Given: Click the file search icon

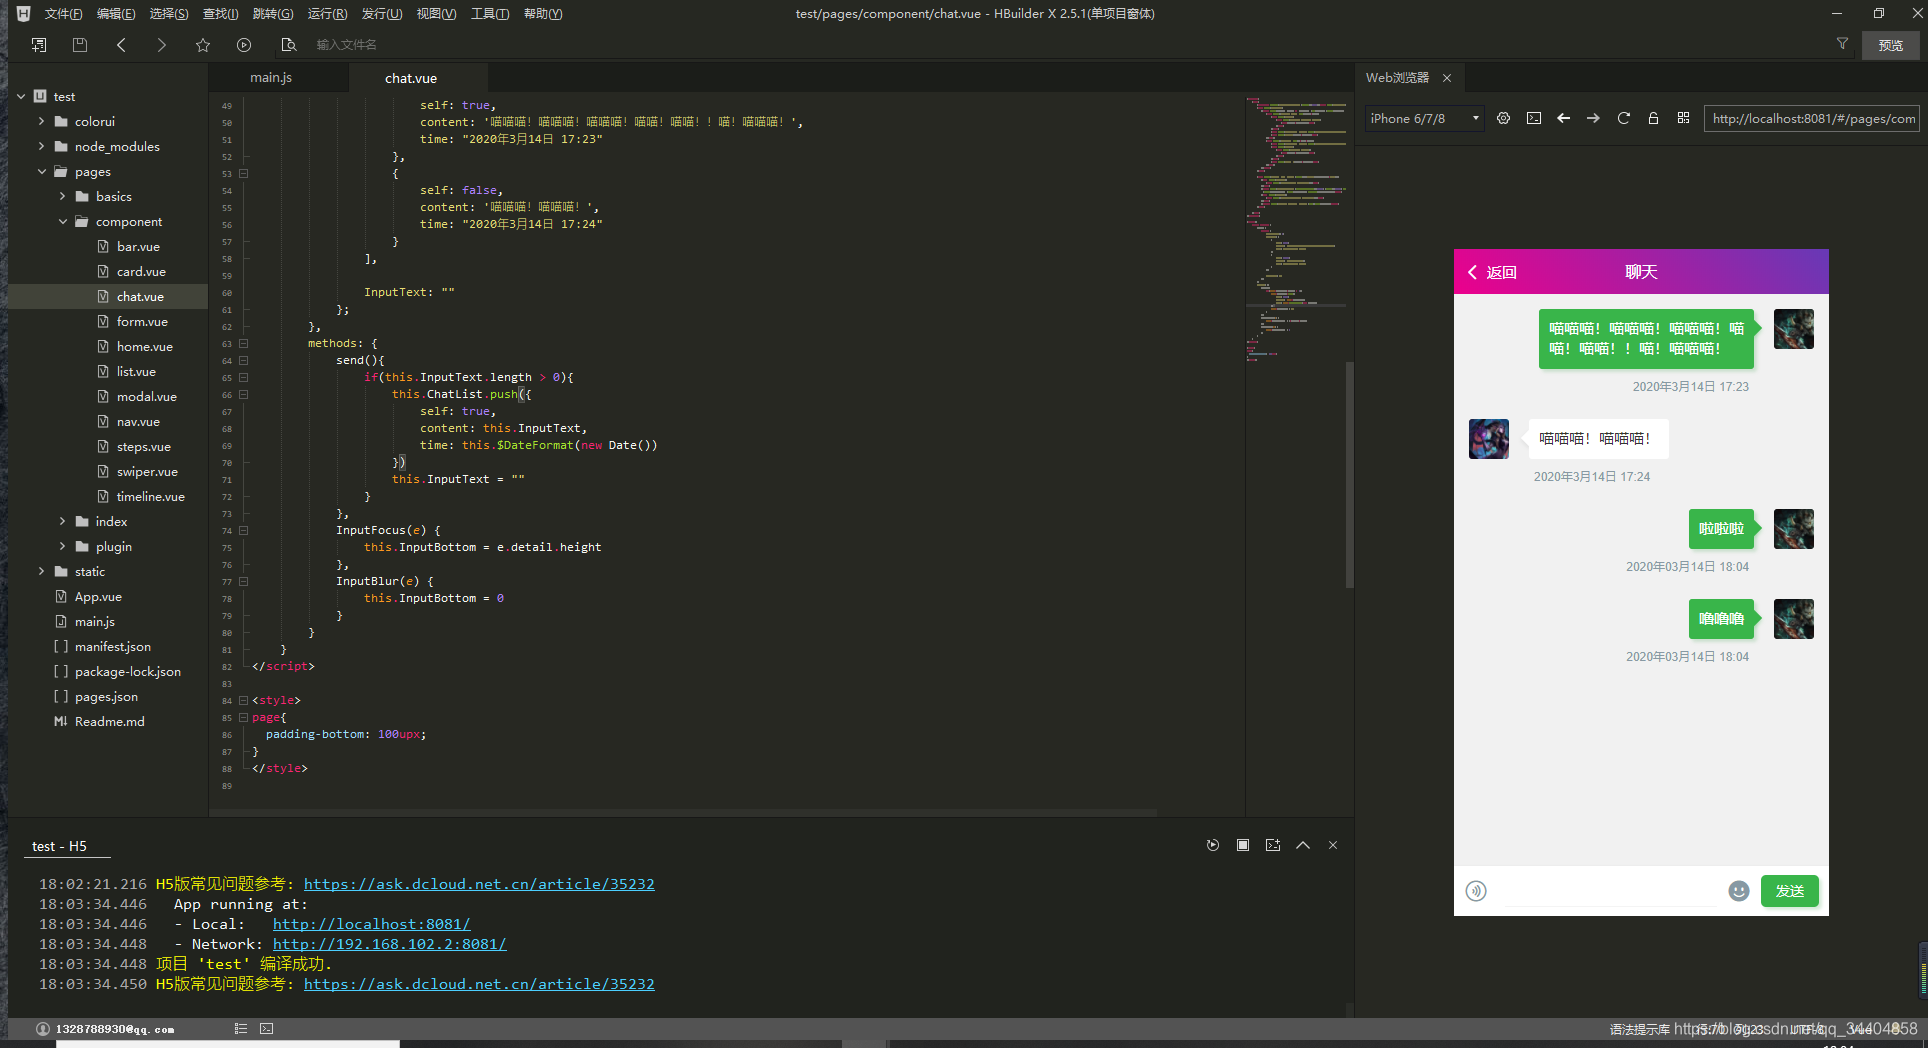Looking at the screenshot, I should point(289,45).
